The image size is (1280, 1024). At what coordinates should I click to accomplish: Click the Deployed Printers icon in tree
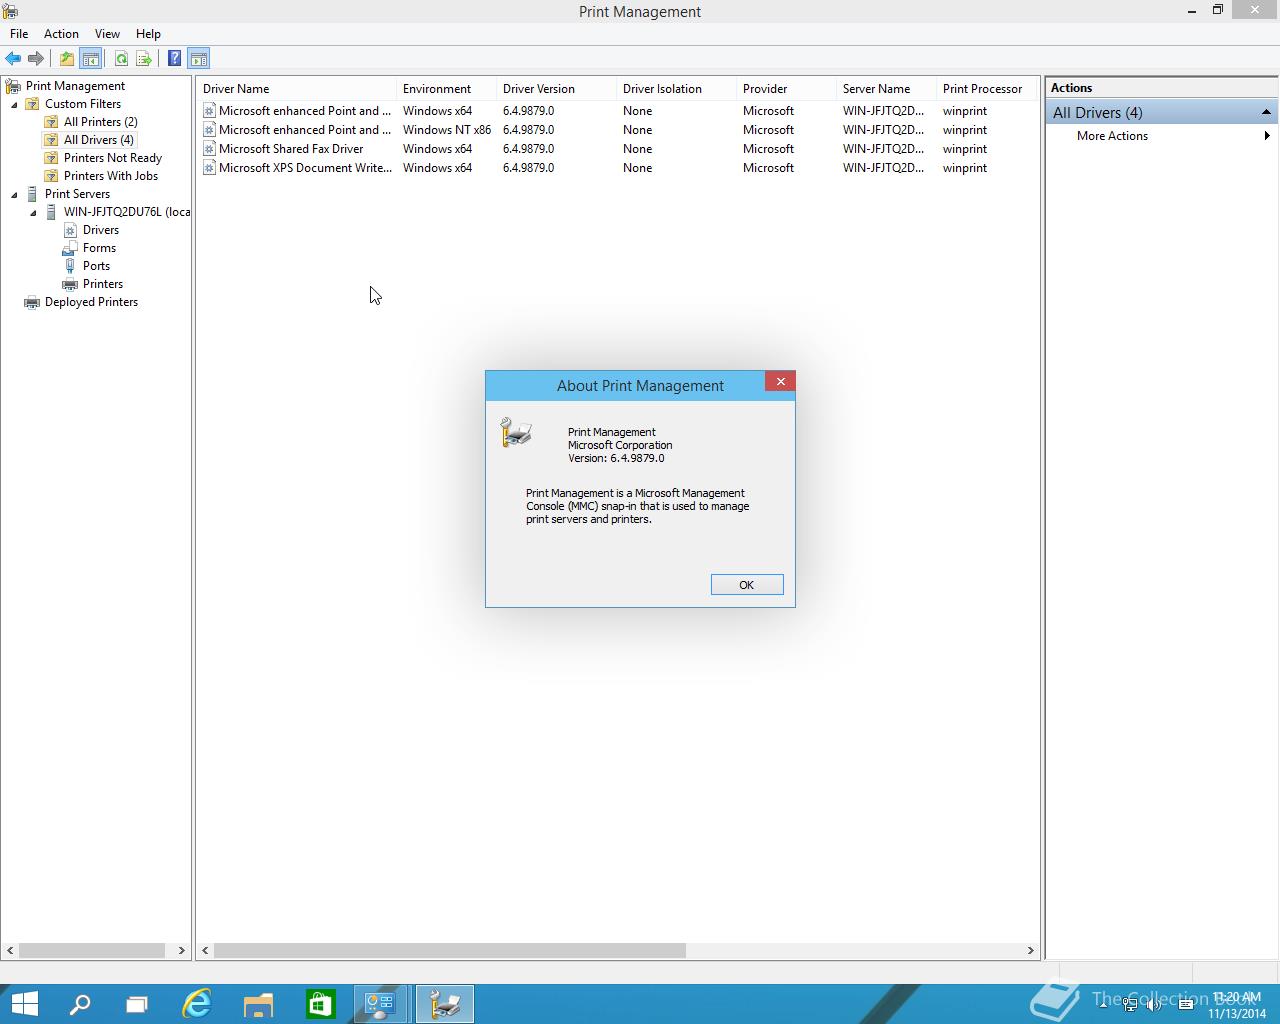pyautogui.click(x=32, y=302)
